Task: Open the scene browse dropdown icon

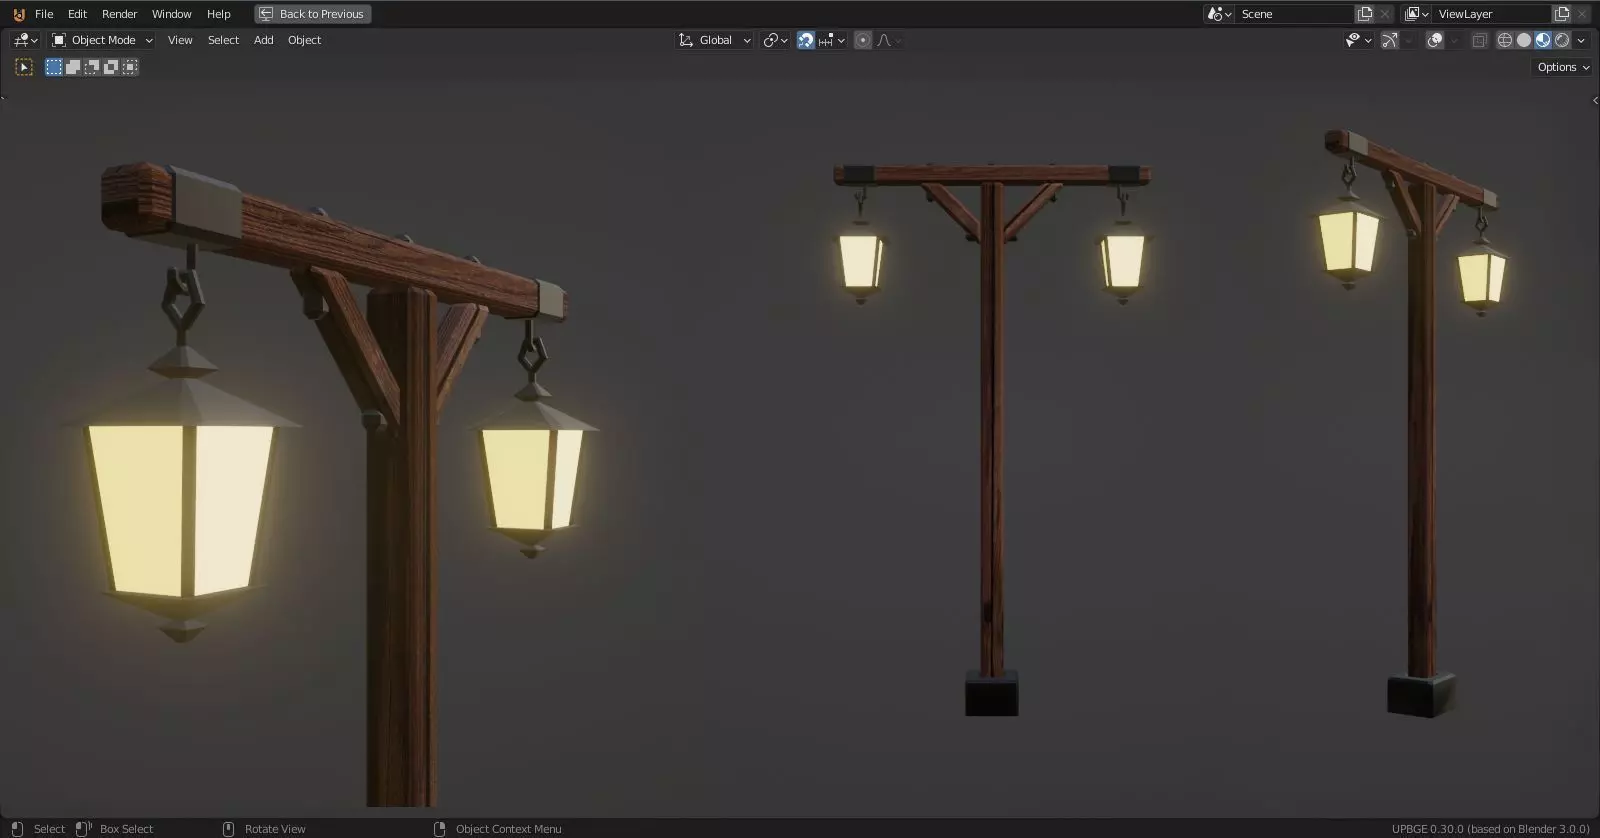Action: click(1219, 14)
